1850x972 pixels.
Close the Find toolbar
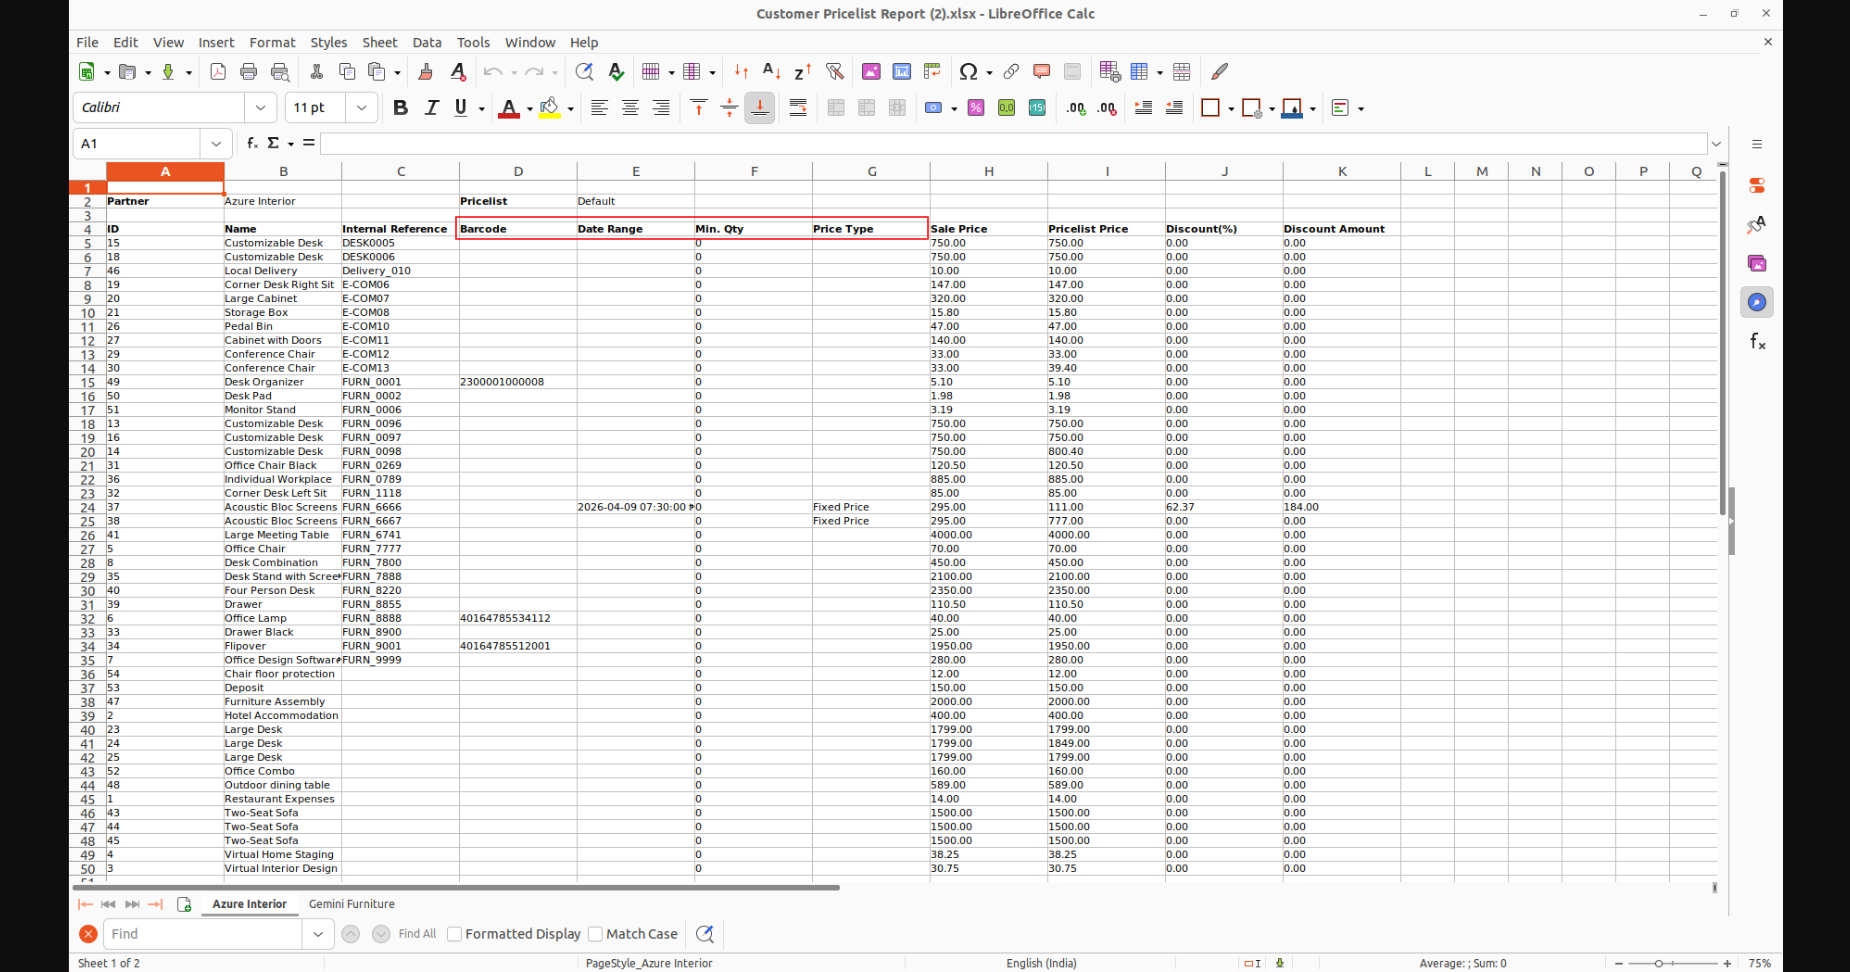click(88, 934)
